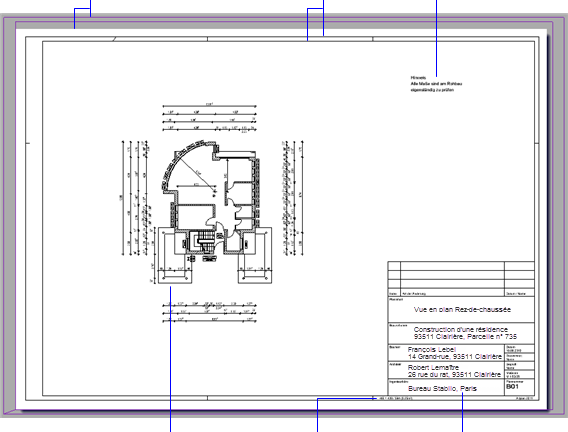Click the plan number B01 field
The width and height of the screenshot is (568, 432).
coord(512,386)
